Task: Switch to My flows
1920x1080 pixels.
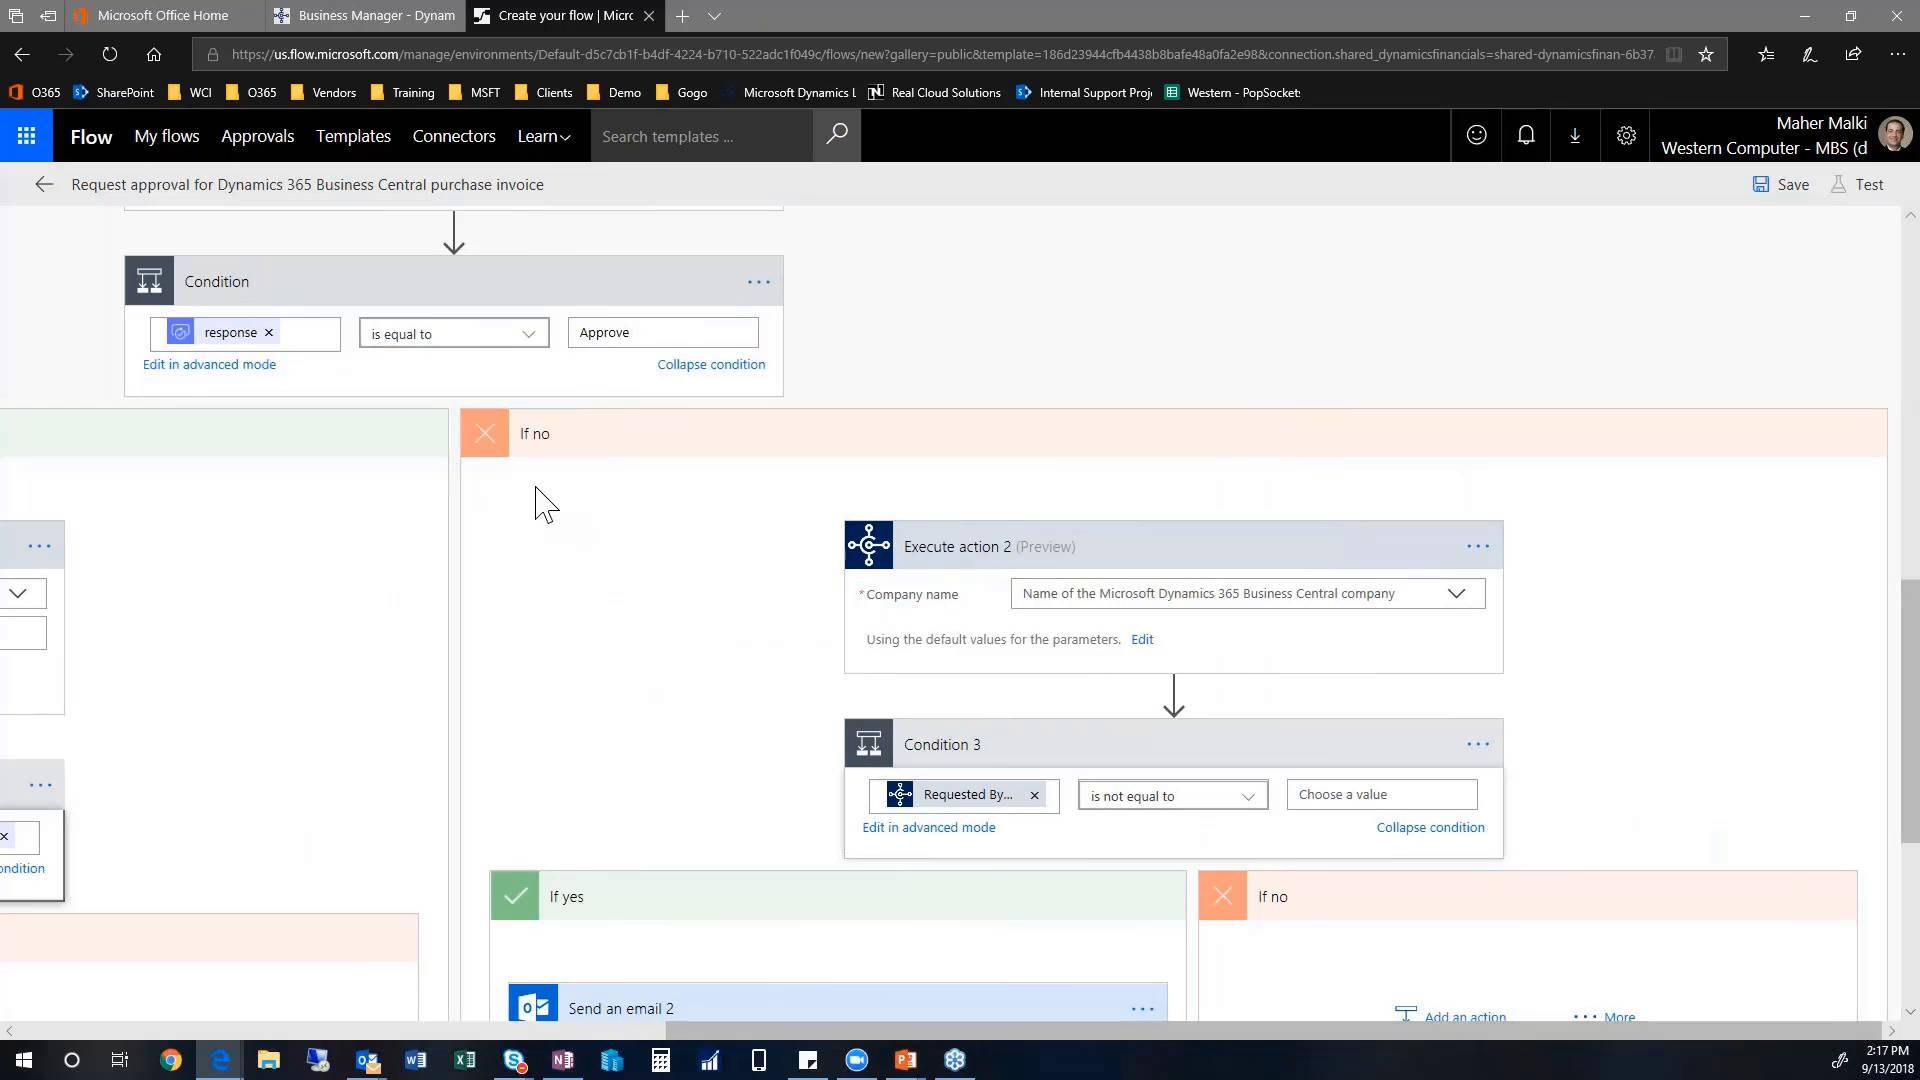Action: [x=167, y=136]
